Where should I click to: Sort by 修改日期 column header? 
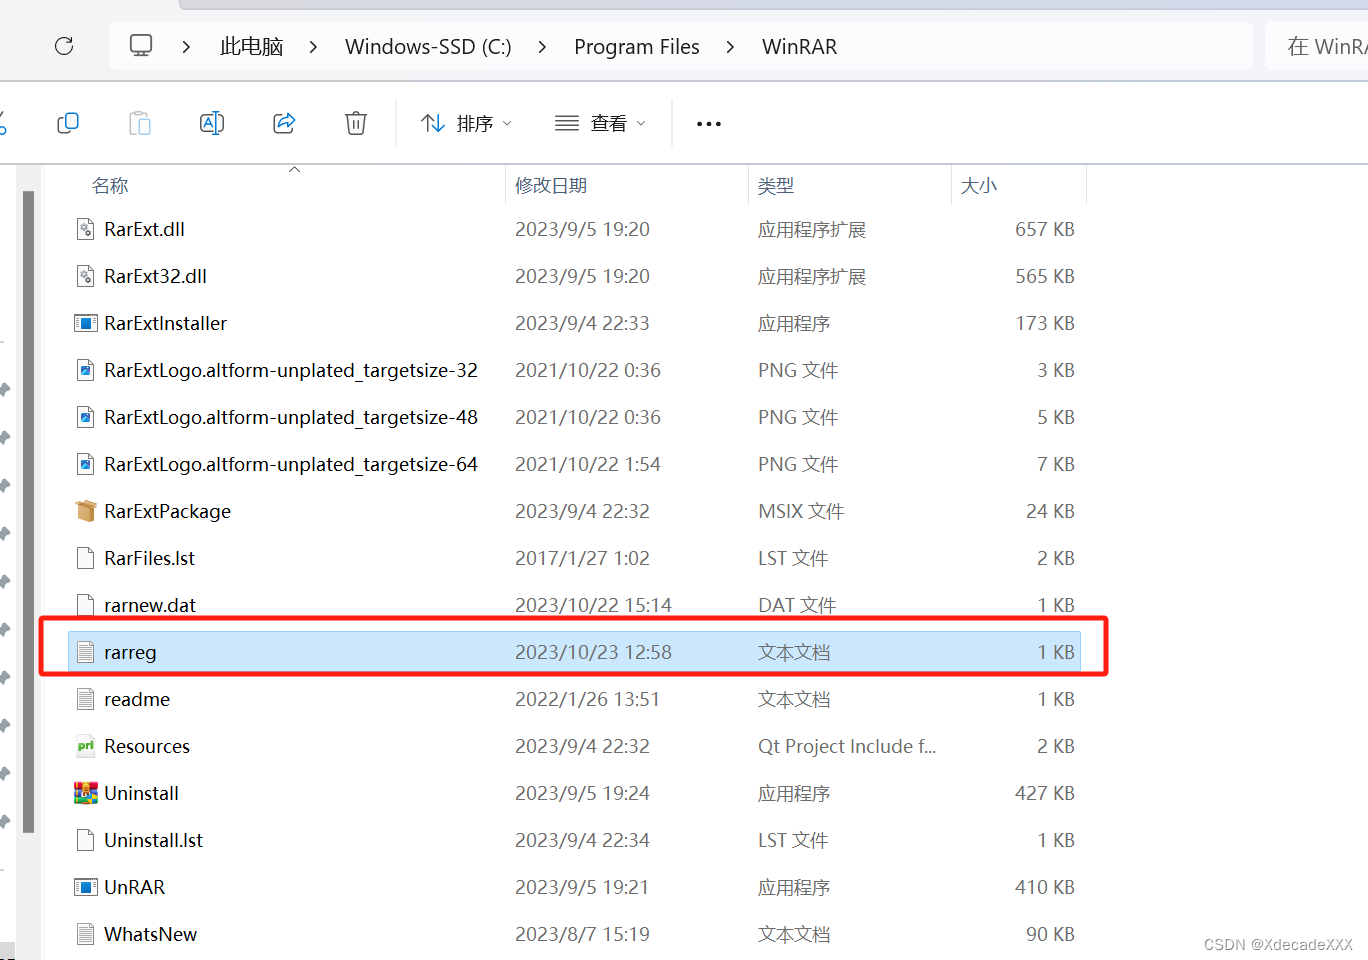click(x=551, y=186)
